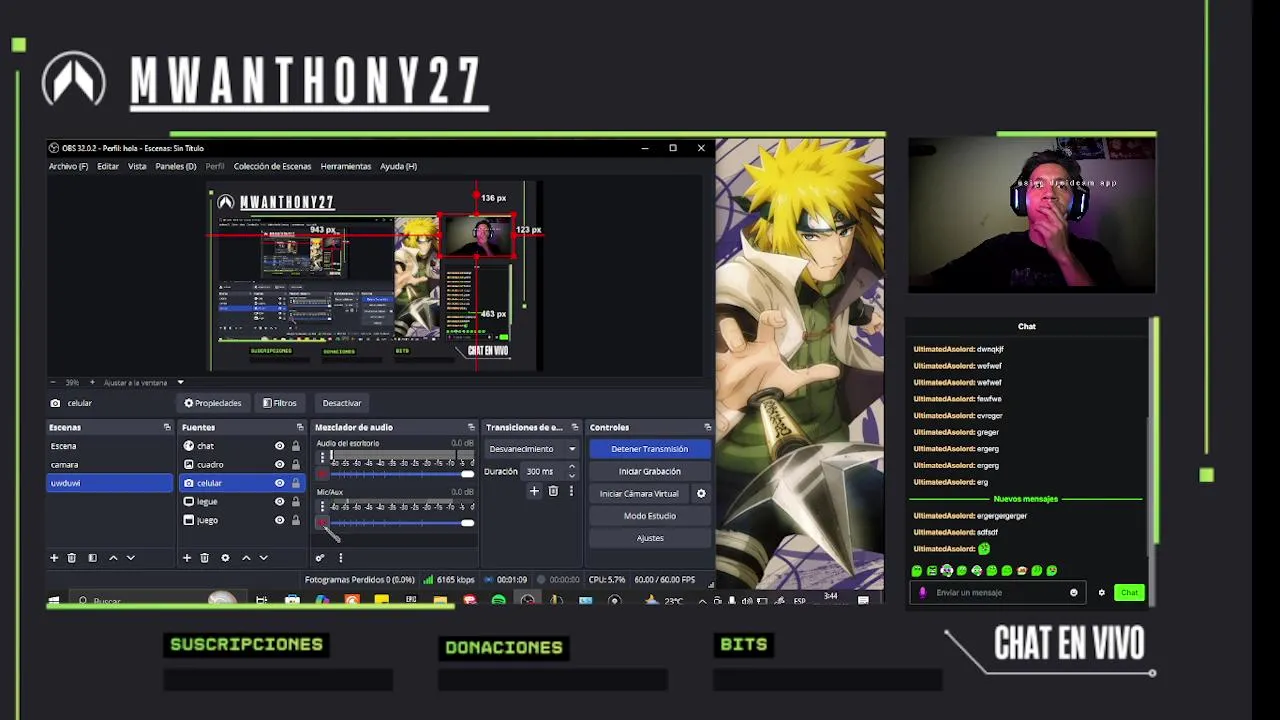Open the Colección de Escenas menu
Image resolution: width=1280 pixels, height=720 pixels.
pos(272,166)
